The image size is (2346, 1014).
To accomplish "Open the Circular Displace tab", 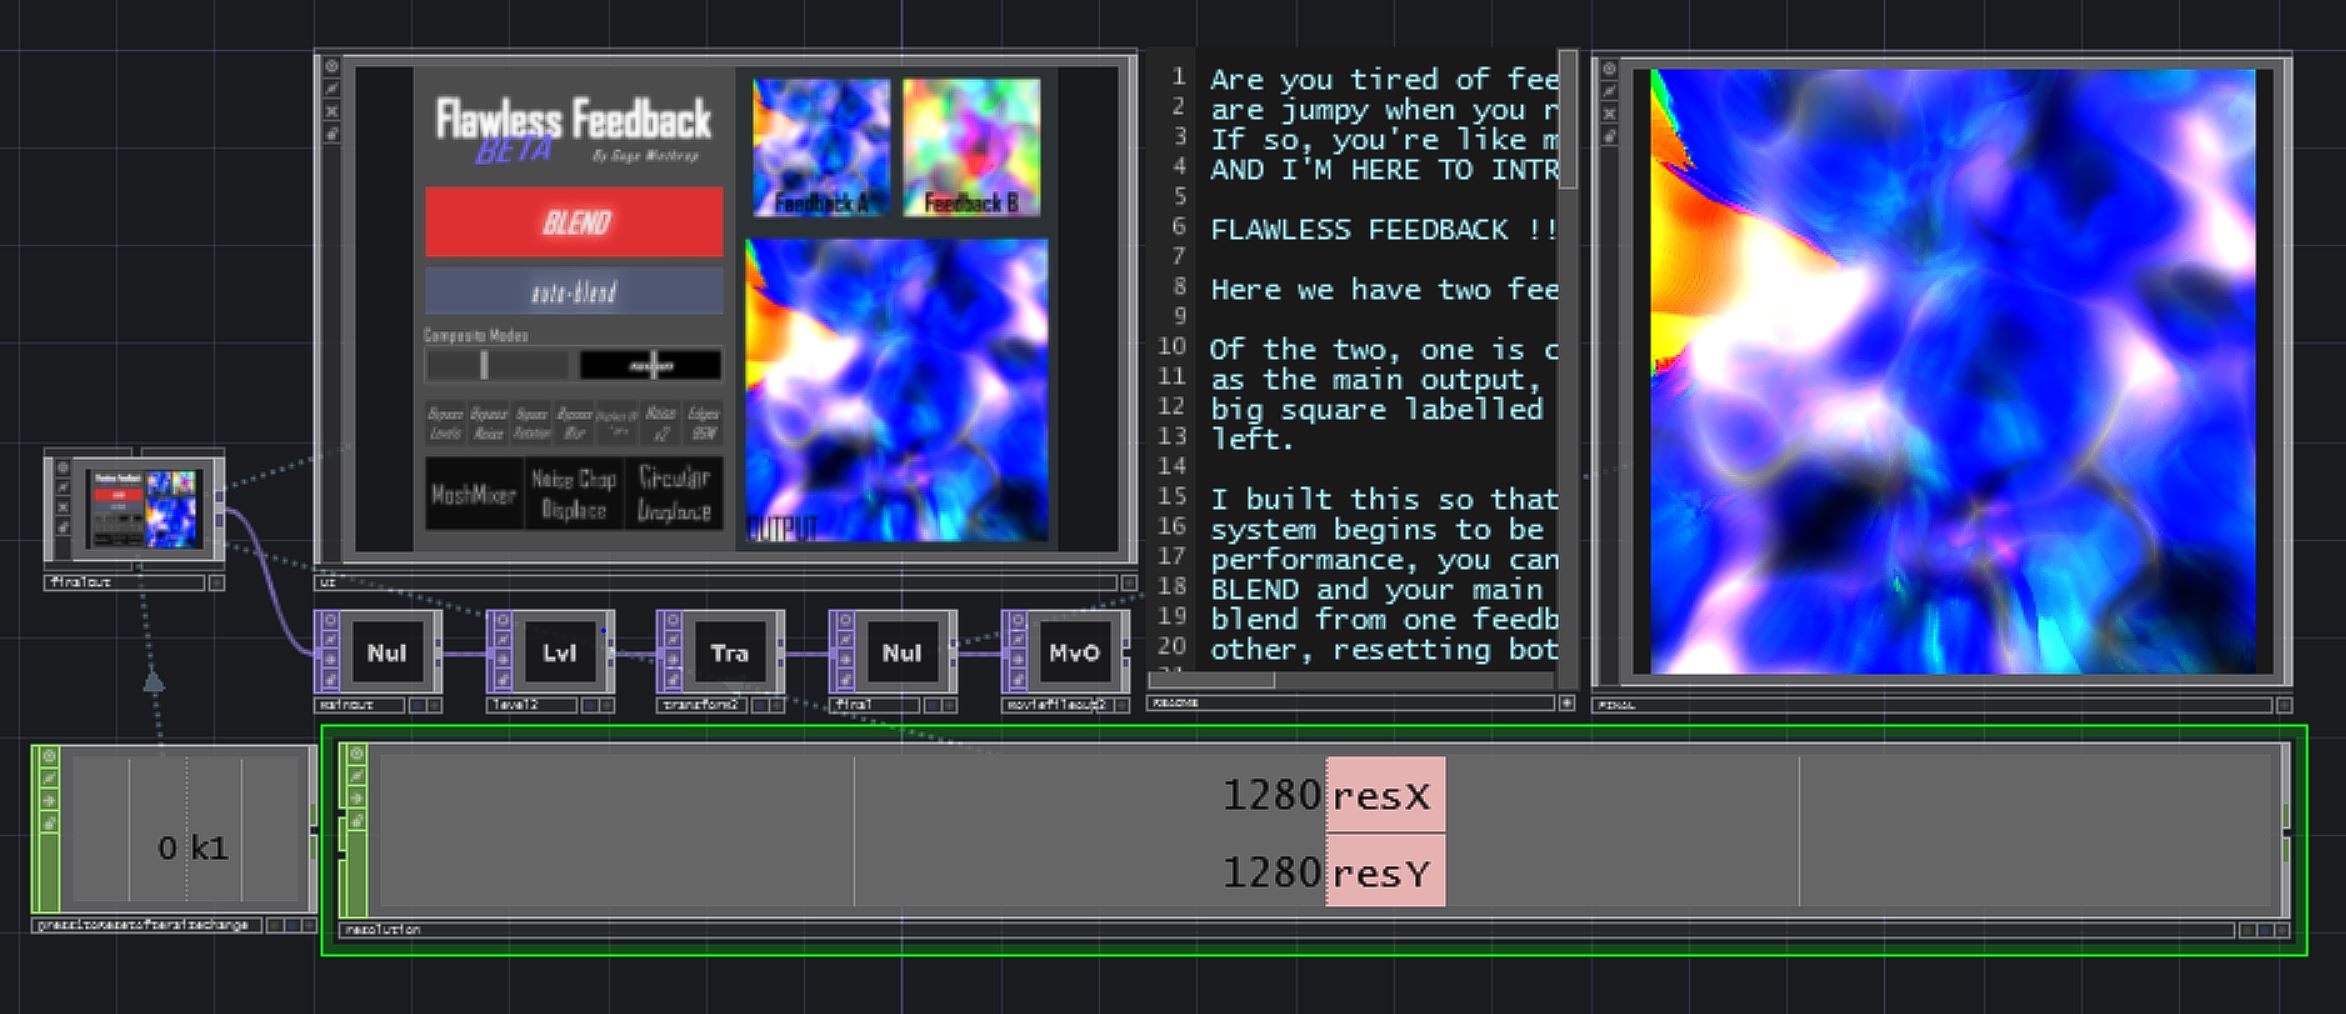I will (x=674, y=494).
